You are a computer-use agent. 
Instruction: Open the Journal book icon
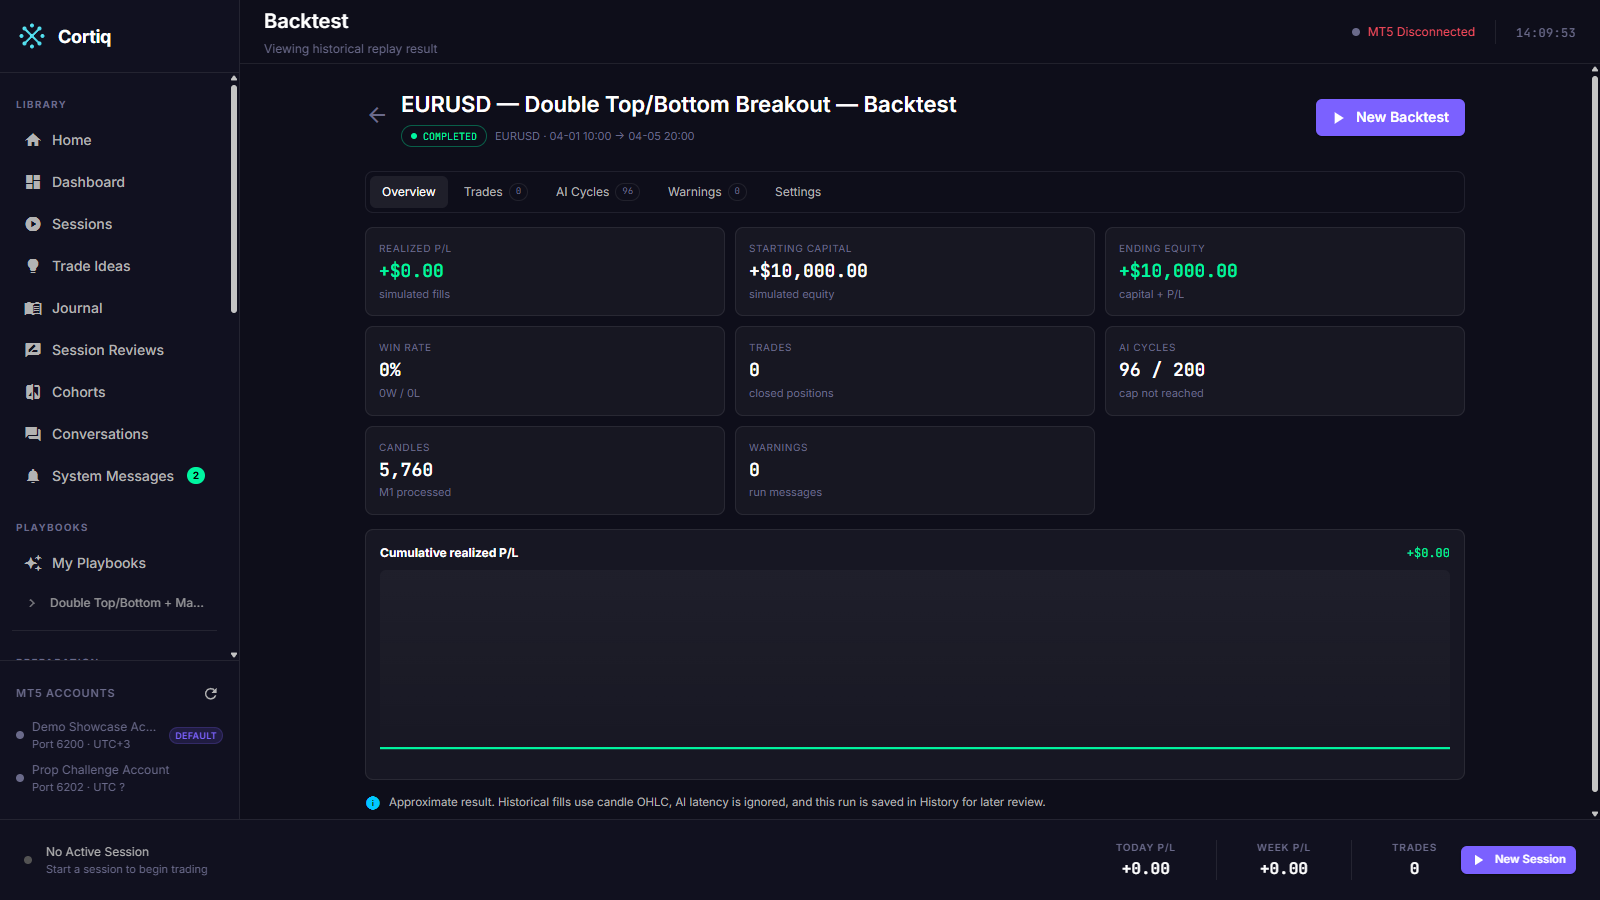pos(33,308)
